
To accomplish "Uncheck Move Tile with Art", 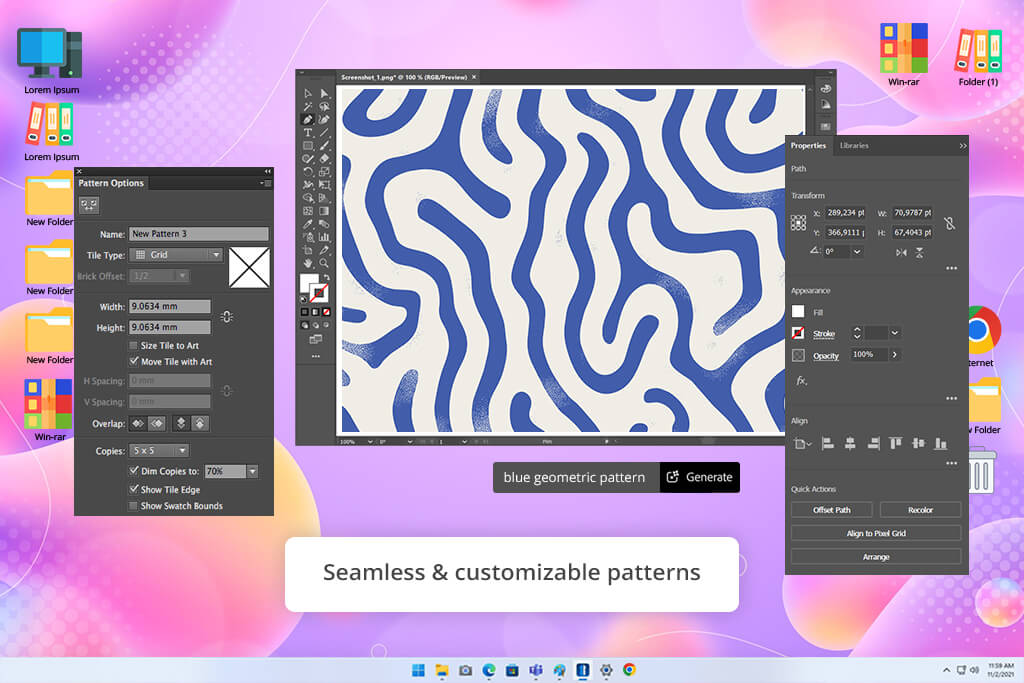I will coord(134,361).
